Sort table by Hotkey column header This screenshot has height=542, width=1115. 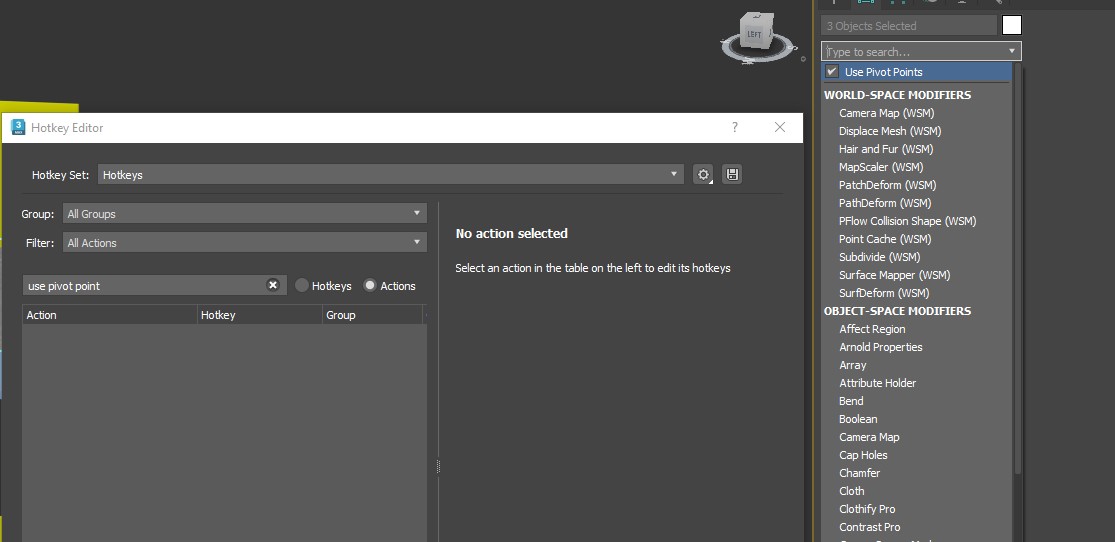pyautogui.click(x=260, y=315)
